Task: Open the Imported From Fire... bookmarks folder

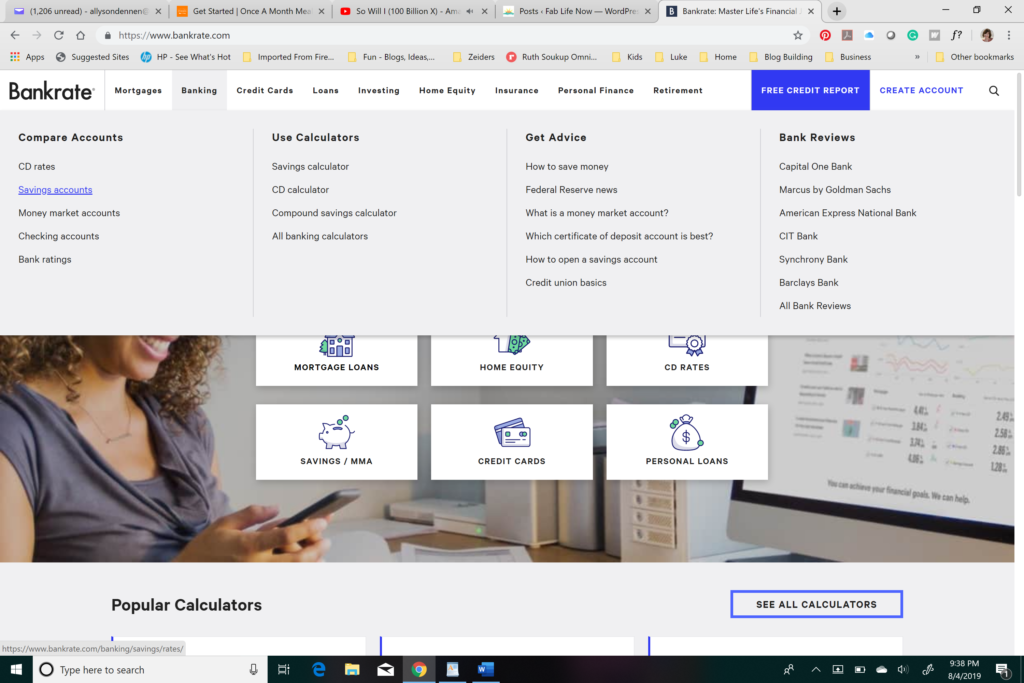Action: 288,57
